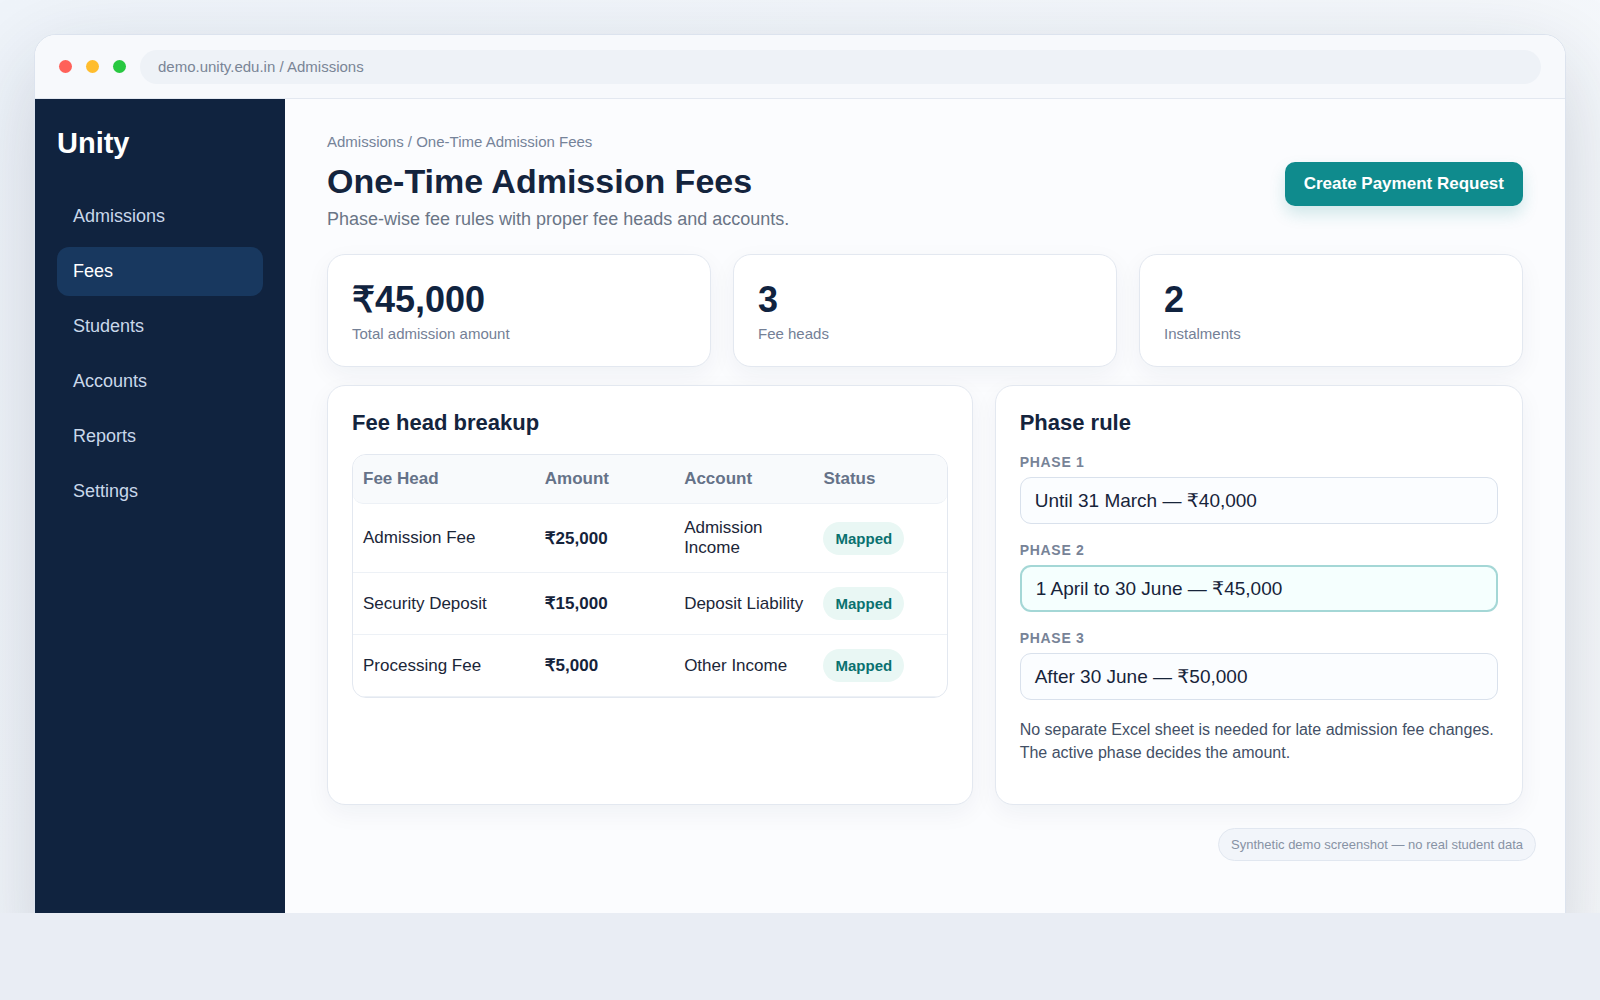The height and width of the screenshot is (1000, 1600).
Task: Click the PHASE 3 label
Action: [1052, 638]
